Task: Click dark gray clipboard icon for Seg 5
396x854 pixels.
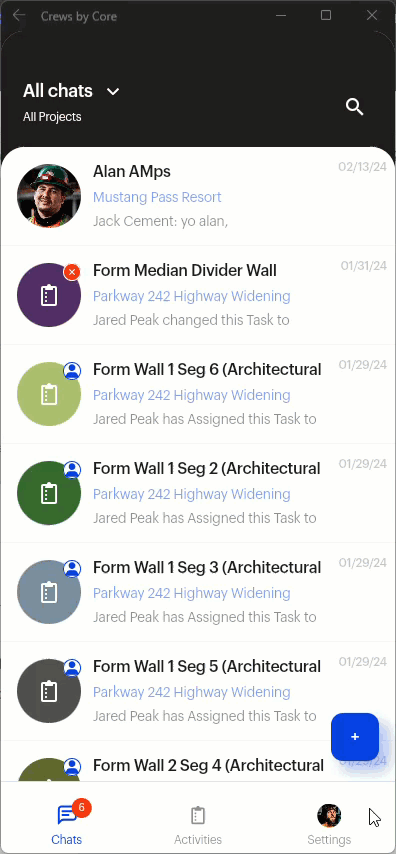Action: [49, 692]
